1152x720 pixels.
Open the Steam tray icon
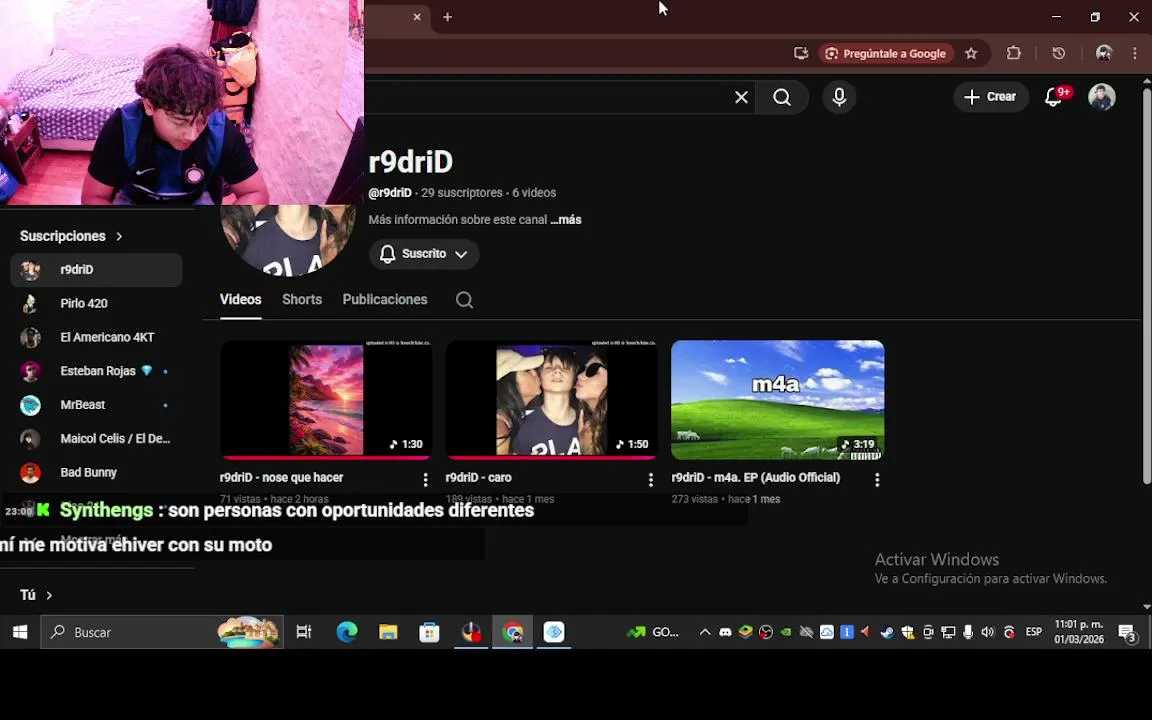point(888,632)
